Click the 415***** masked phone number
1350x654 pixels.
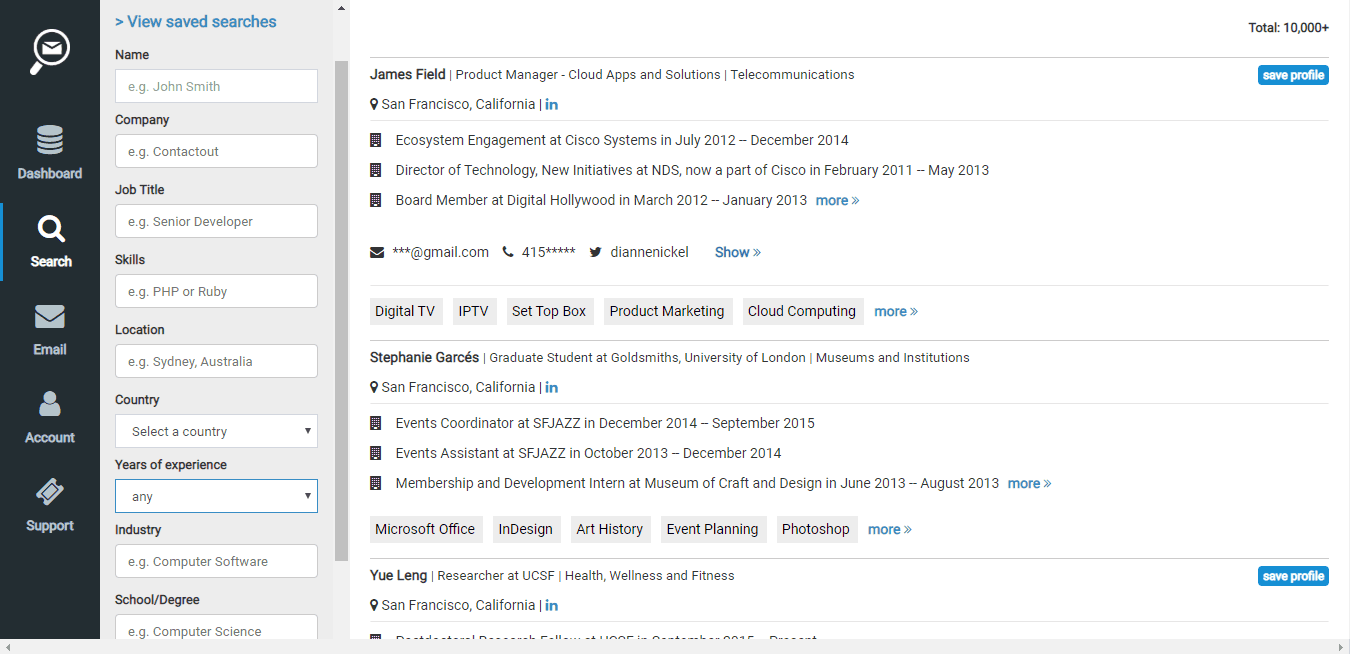point(549,252)
